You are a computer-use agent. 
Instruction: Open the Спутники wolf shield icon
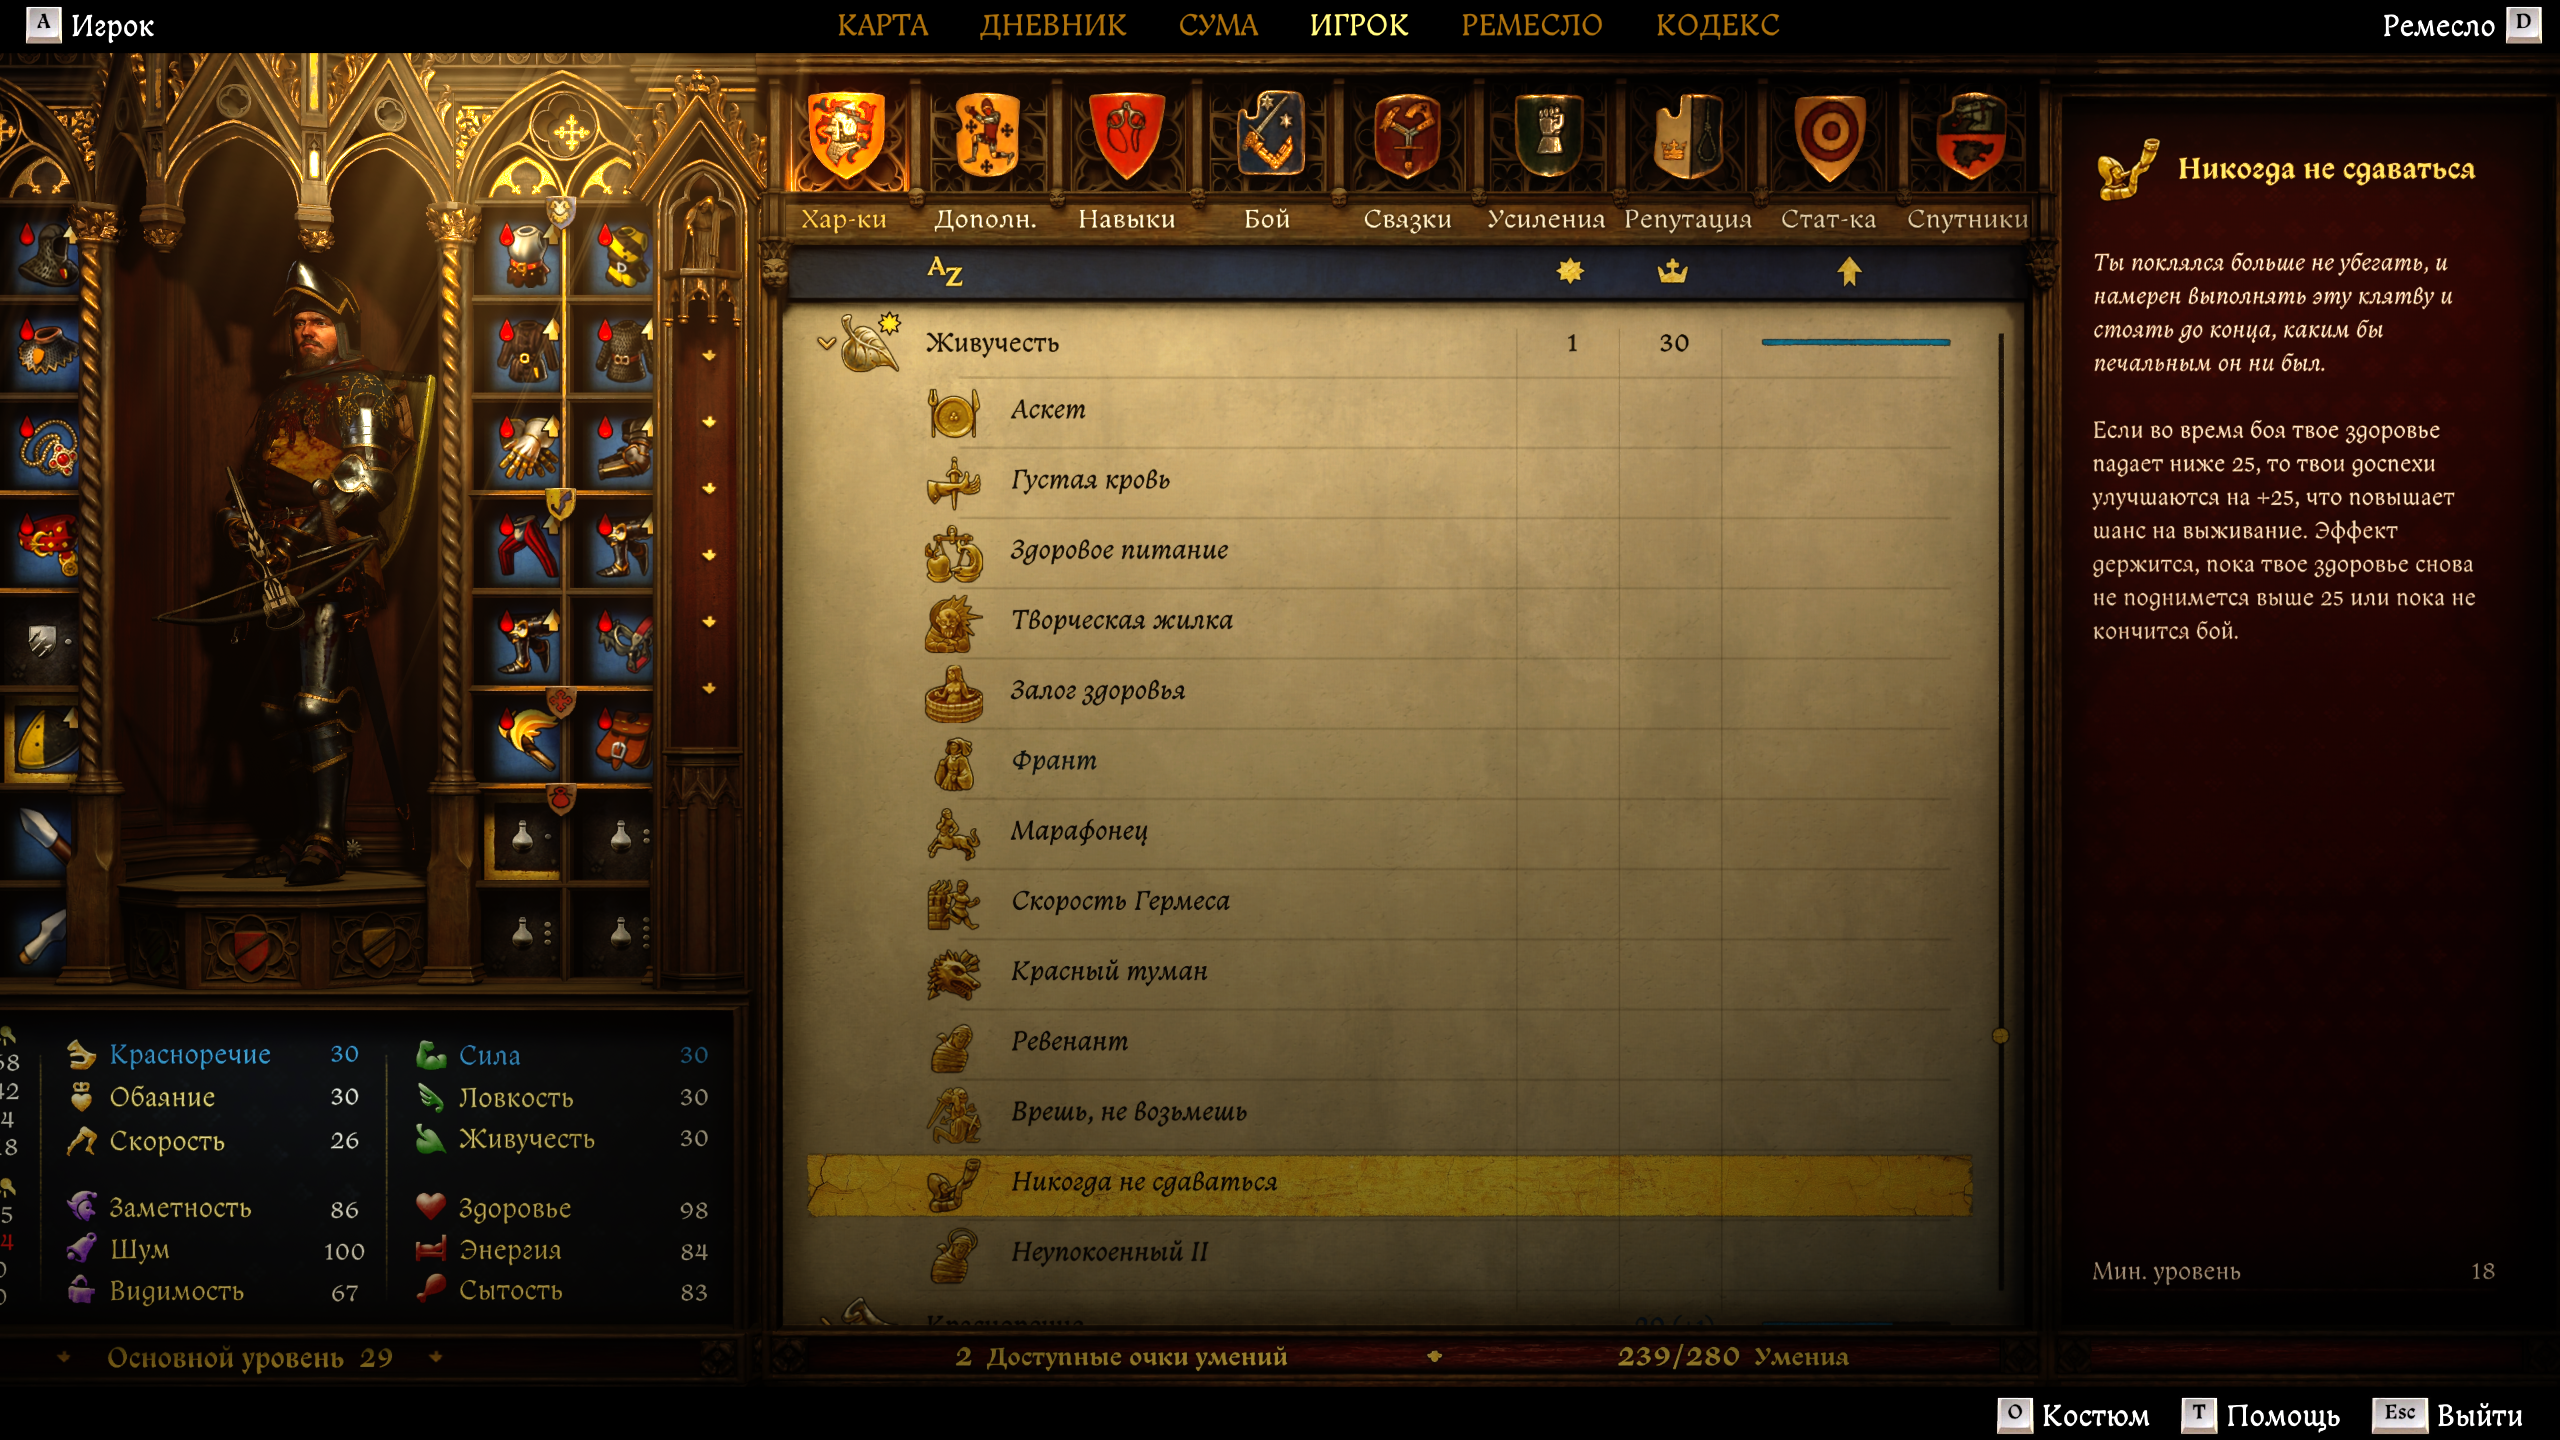[x=1968, y=135]
